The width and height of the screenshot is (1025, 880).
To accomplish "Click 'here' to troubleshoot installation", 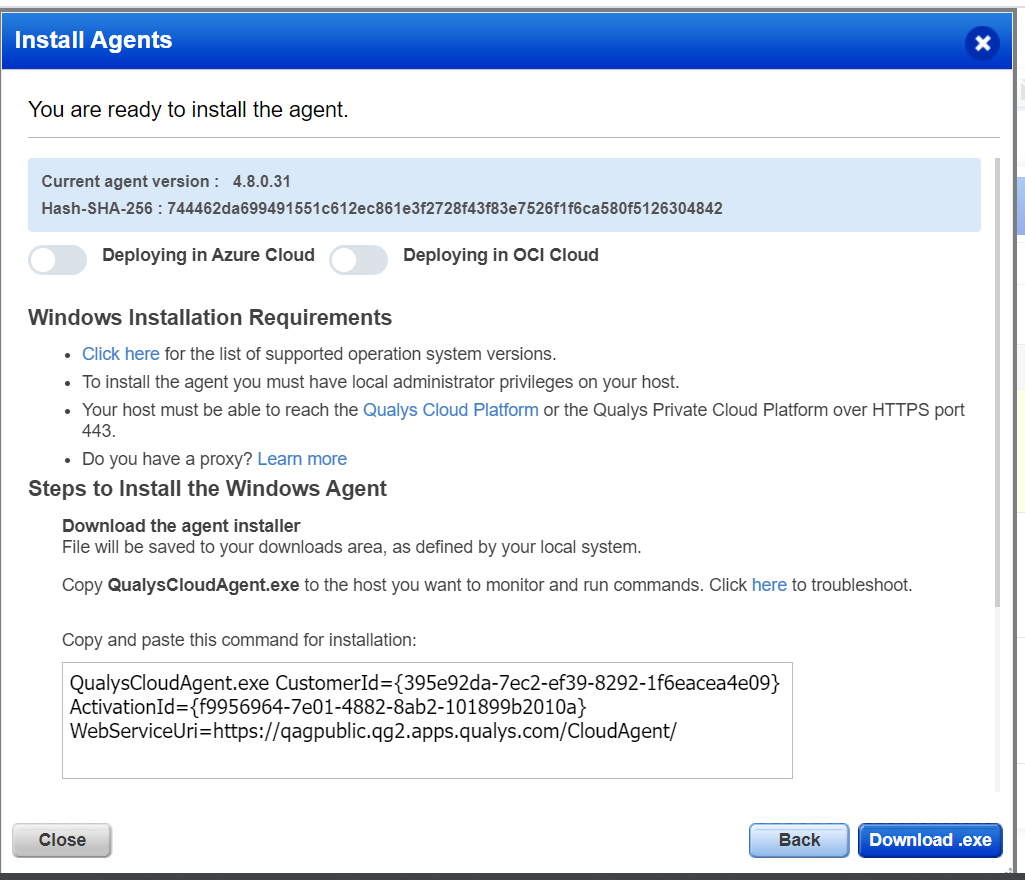I will [769, 584].
